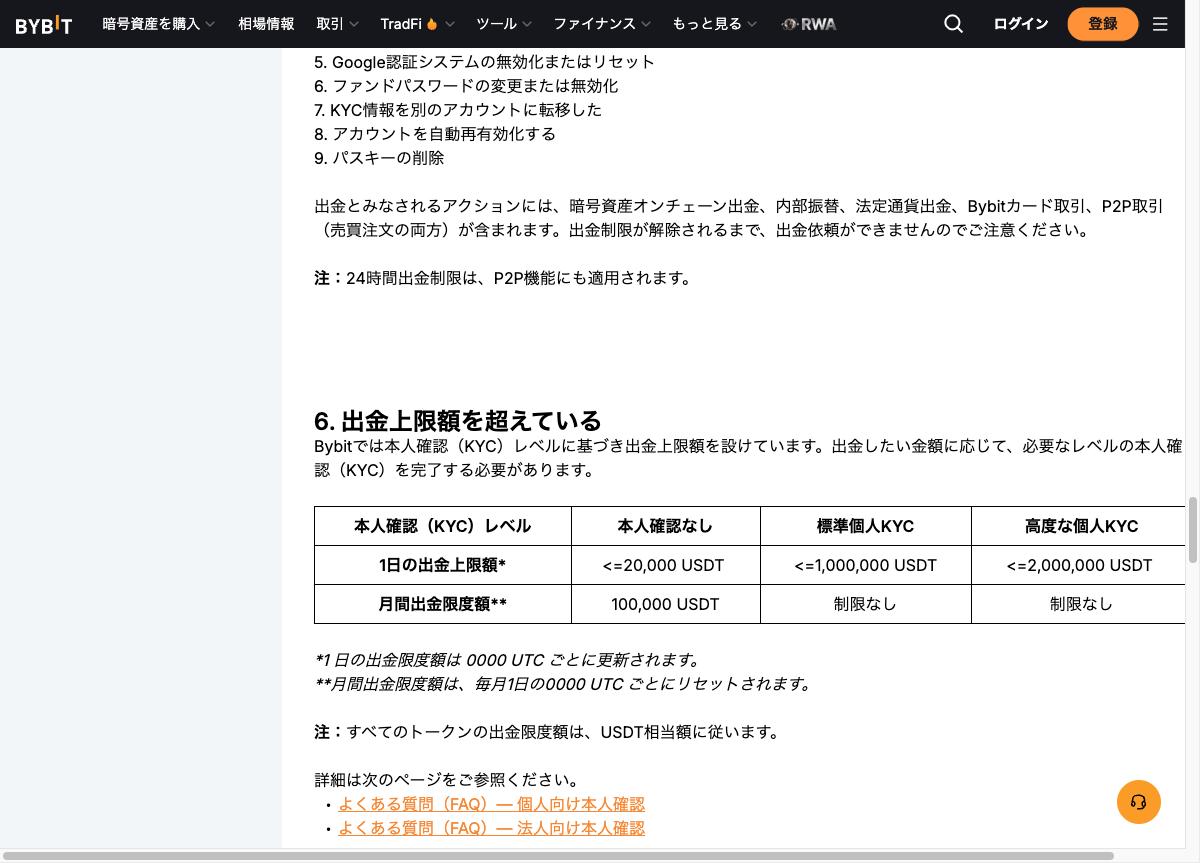Open the RWA banner icon
This screenshot has width=1200, height=863.
click(x=809, y=24)
